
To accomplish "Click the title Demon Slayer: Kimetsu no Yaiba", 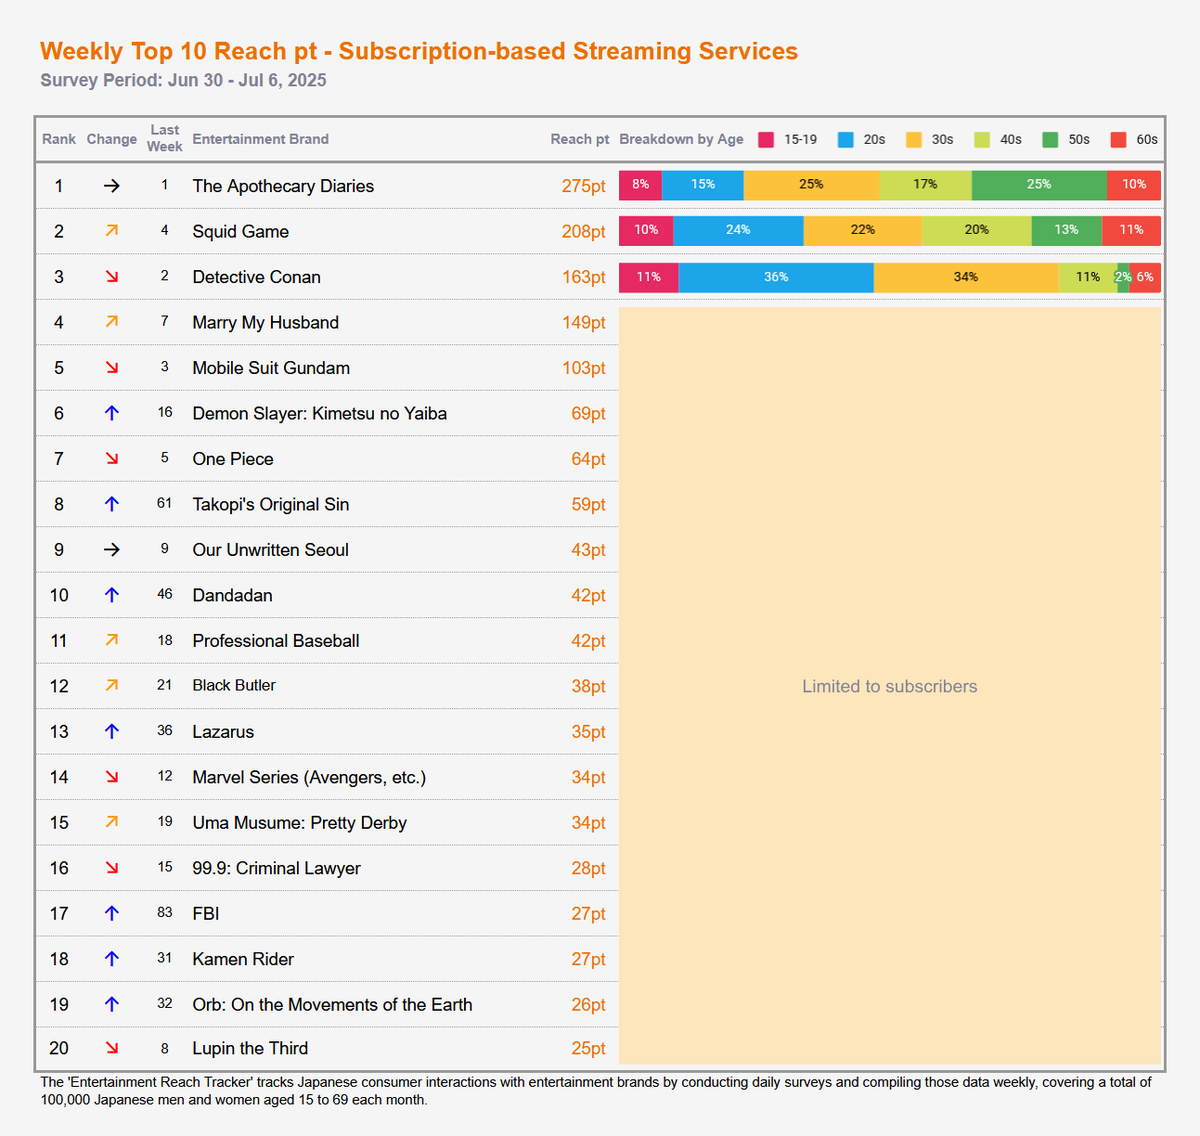I will [x=320, y=413].
